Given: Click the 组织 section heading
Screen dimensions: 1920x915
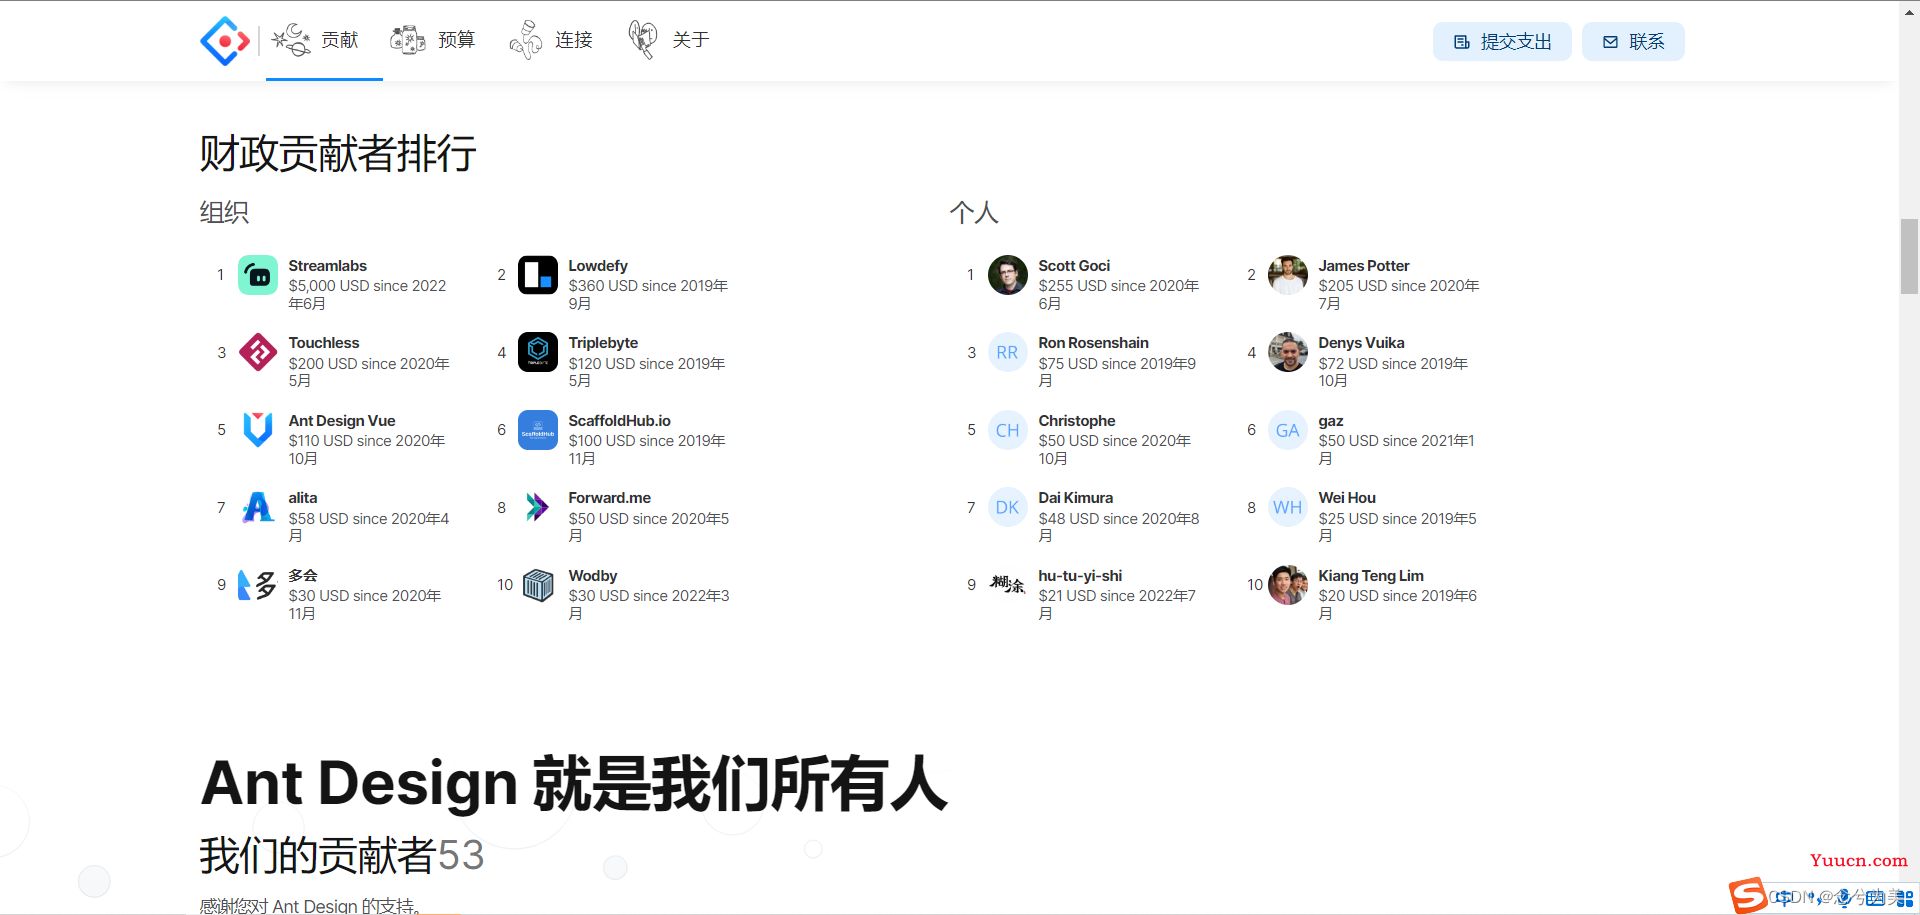Looking at the screenshot, I should [x=224, y=212].
